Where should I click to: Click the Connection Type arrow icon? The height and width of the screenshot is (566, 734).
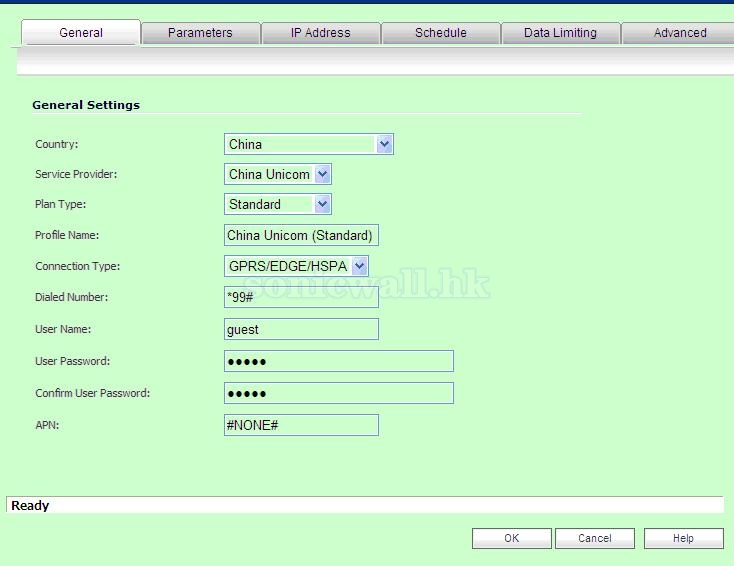point(360,266)
